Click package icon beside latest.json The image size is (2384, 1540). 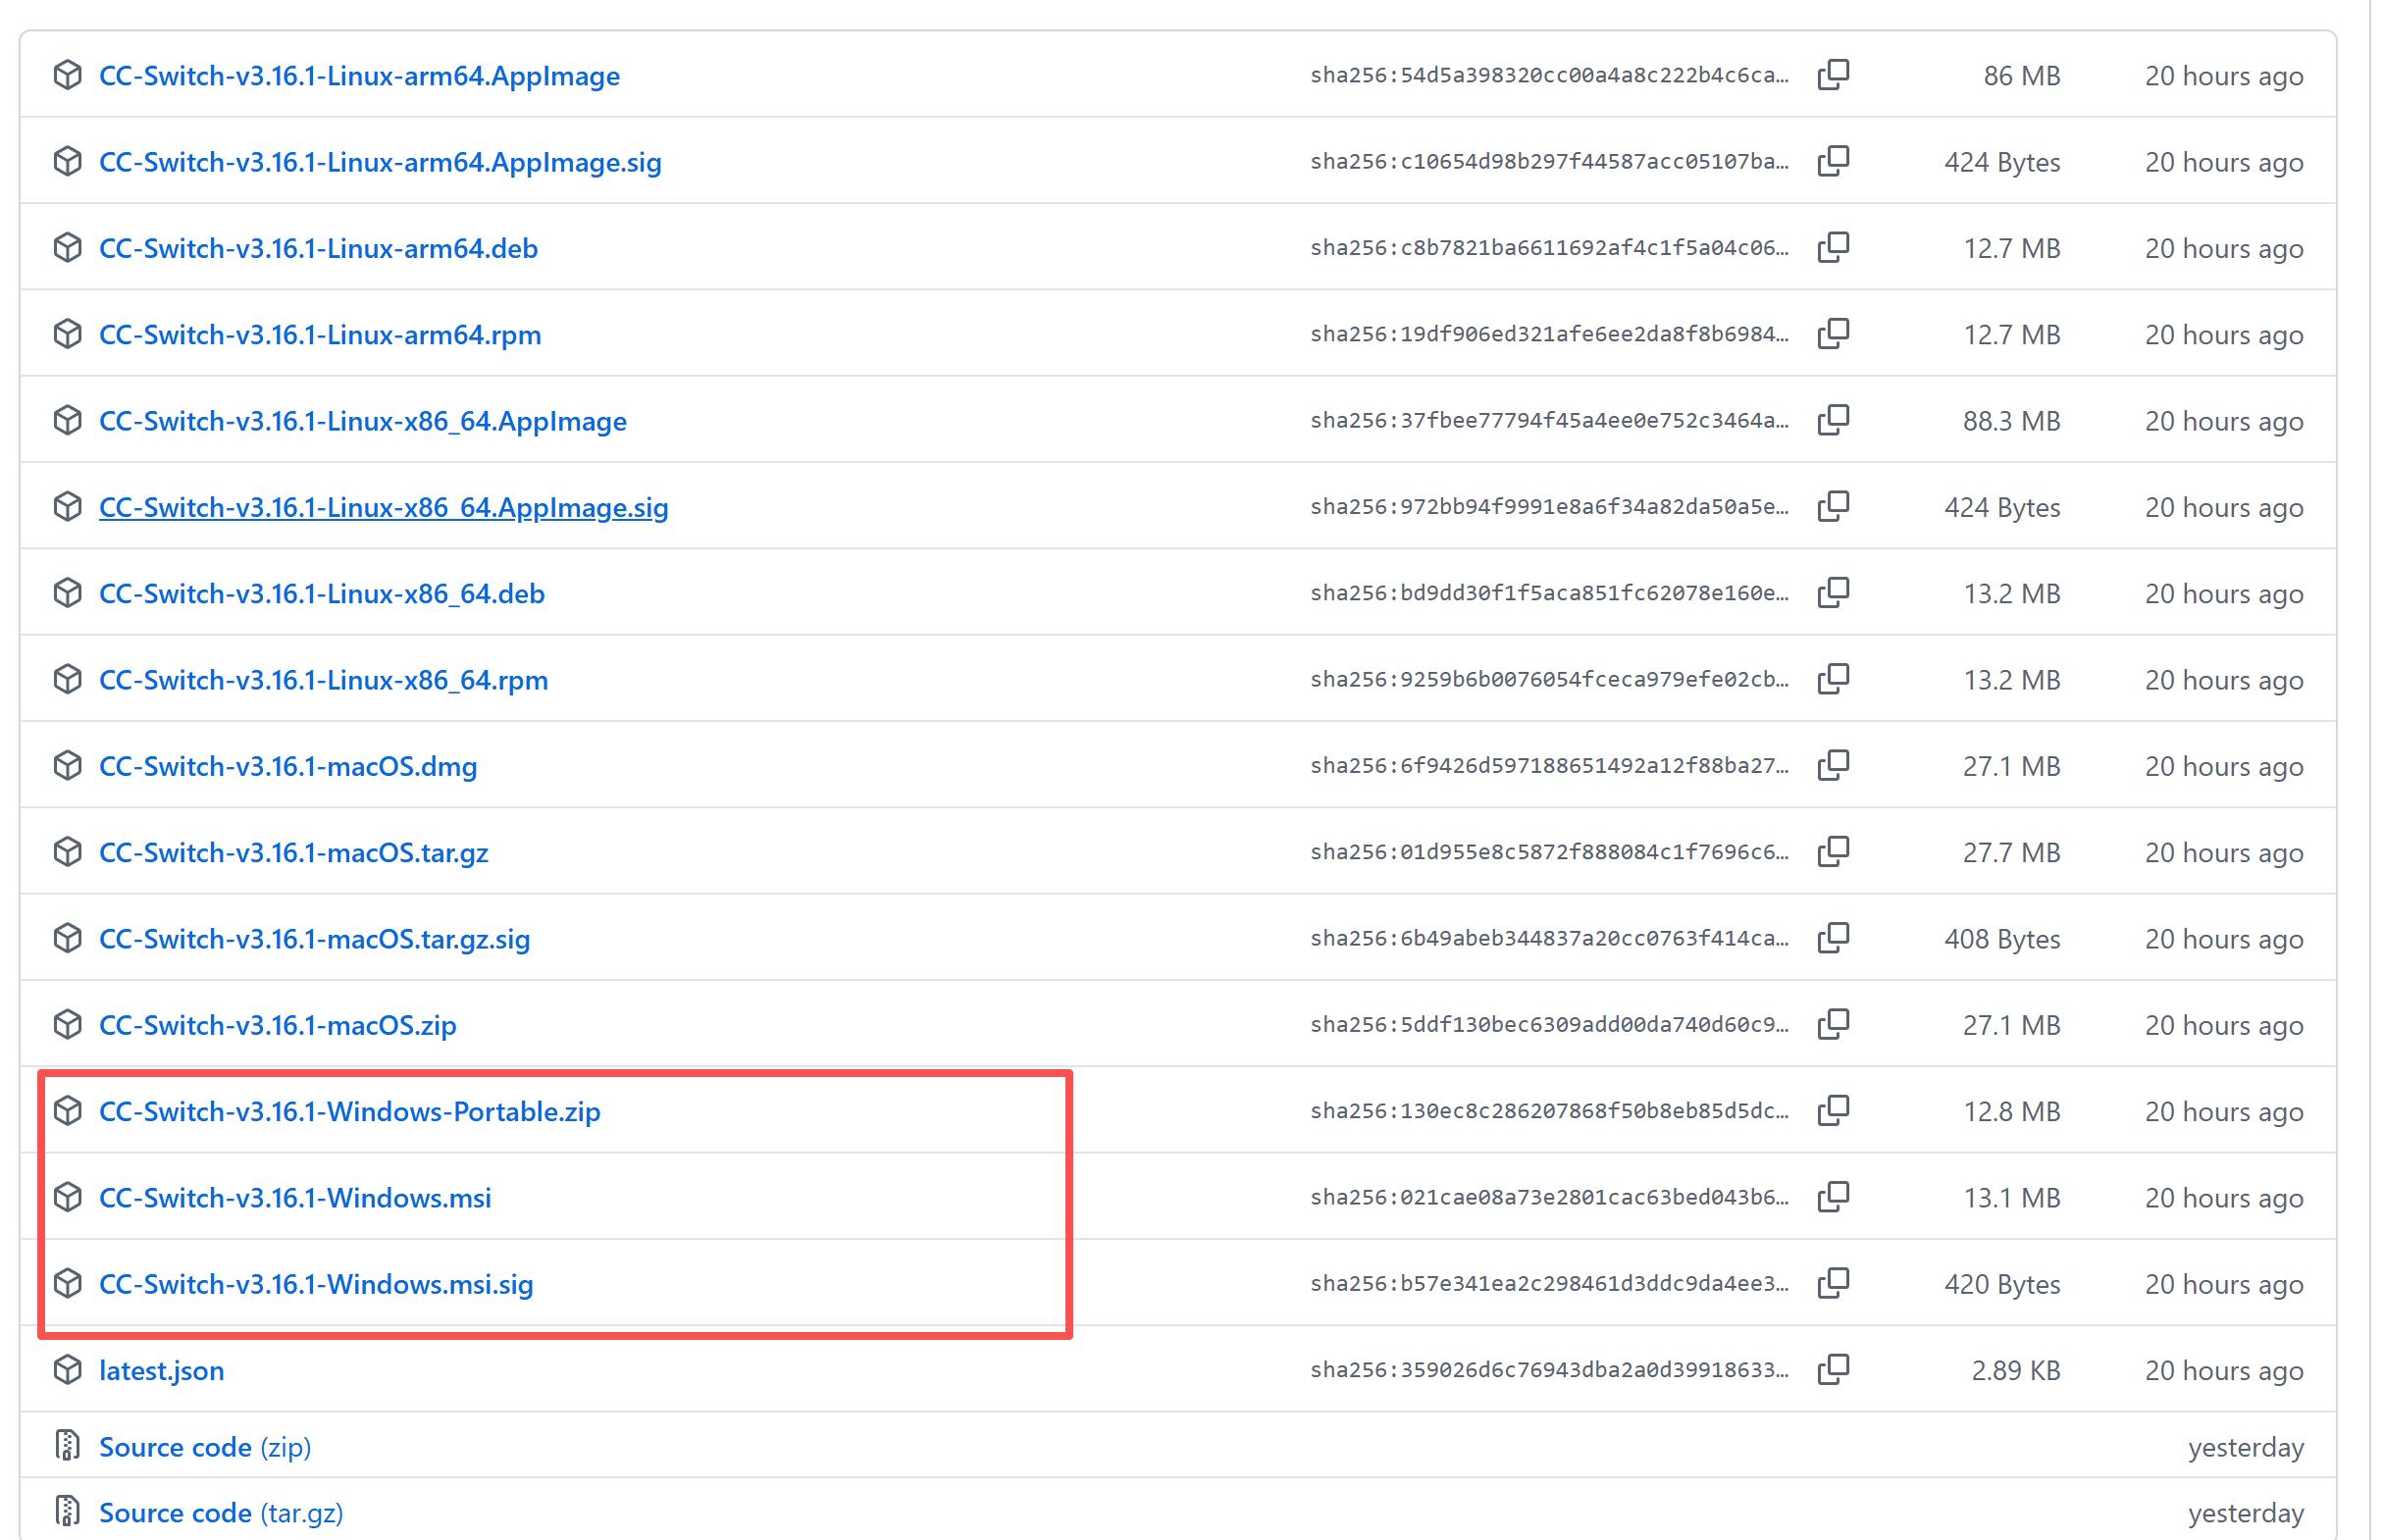point(67,1370)
